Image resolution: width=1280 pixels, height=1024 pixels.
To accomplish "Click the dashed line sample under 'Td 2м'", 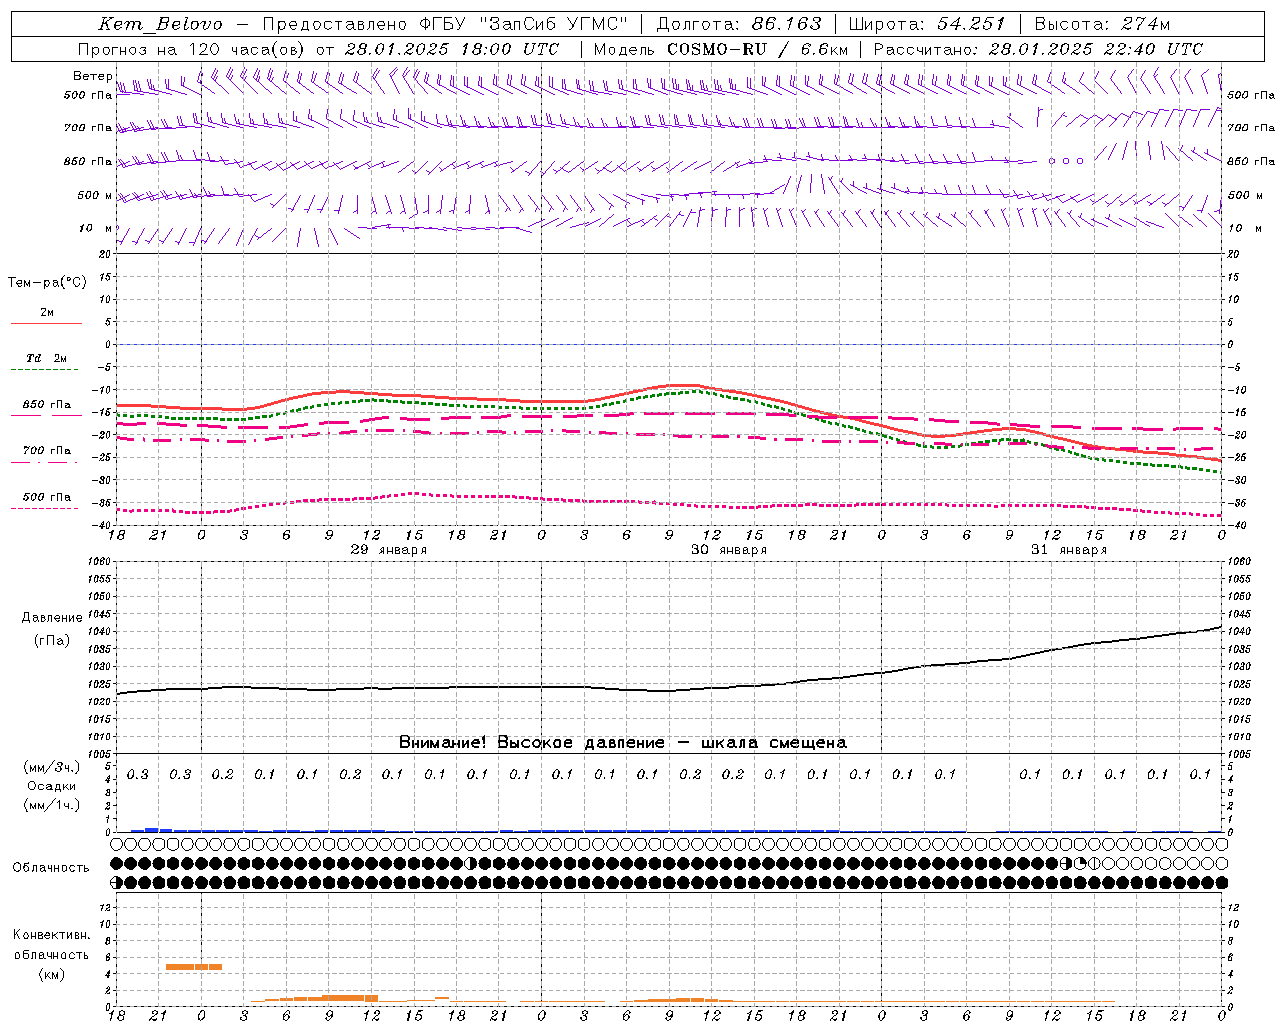I will point(46,370).
